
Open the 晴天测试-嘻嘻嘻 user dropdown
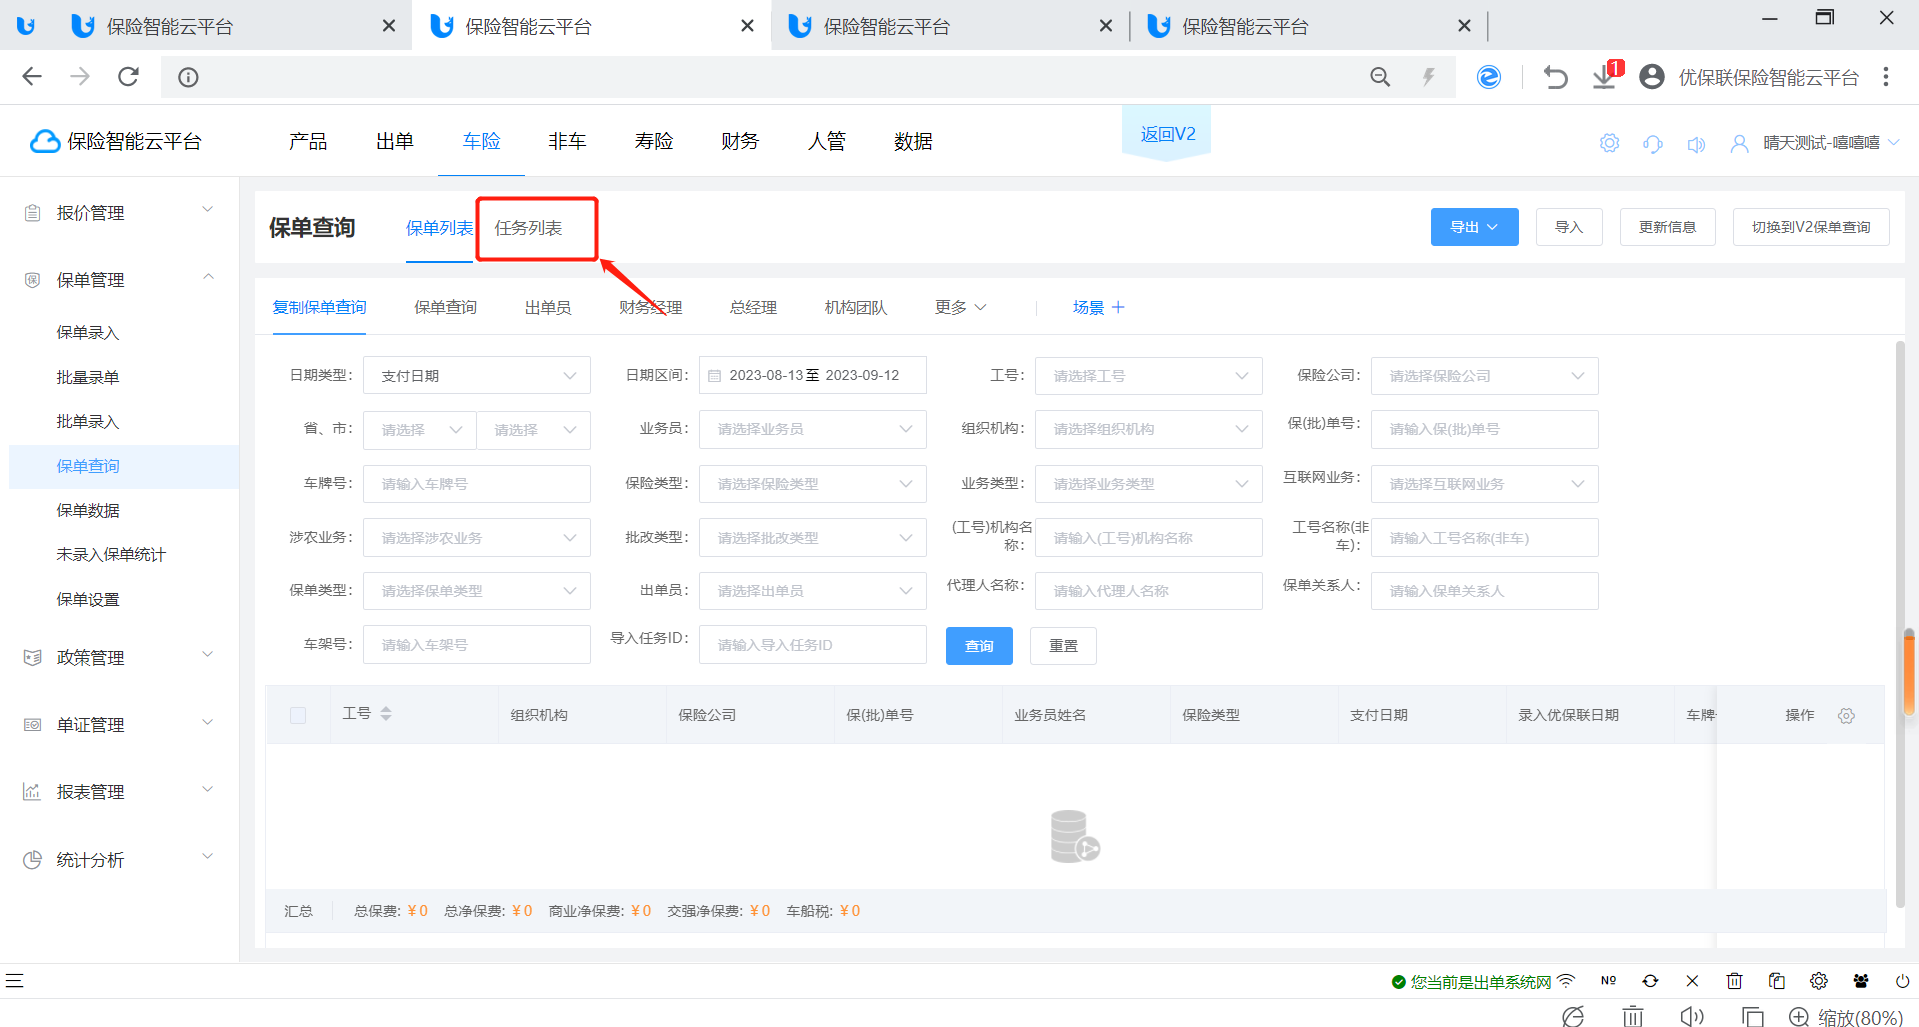tap(1831, 143)
